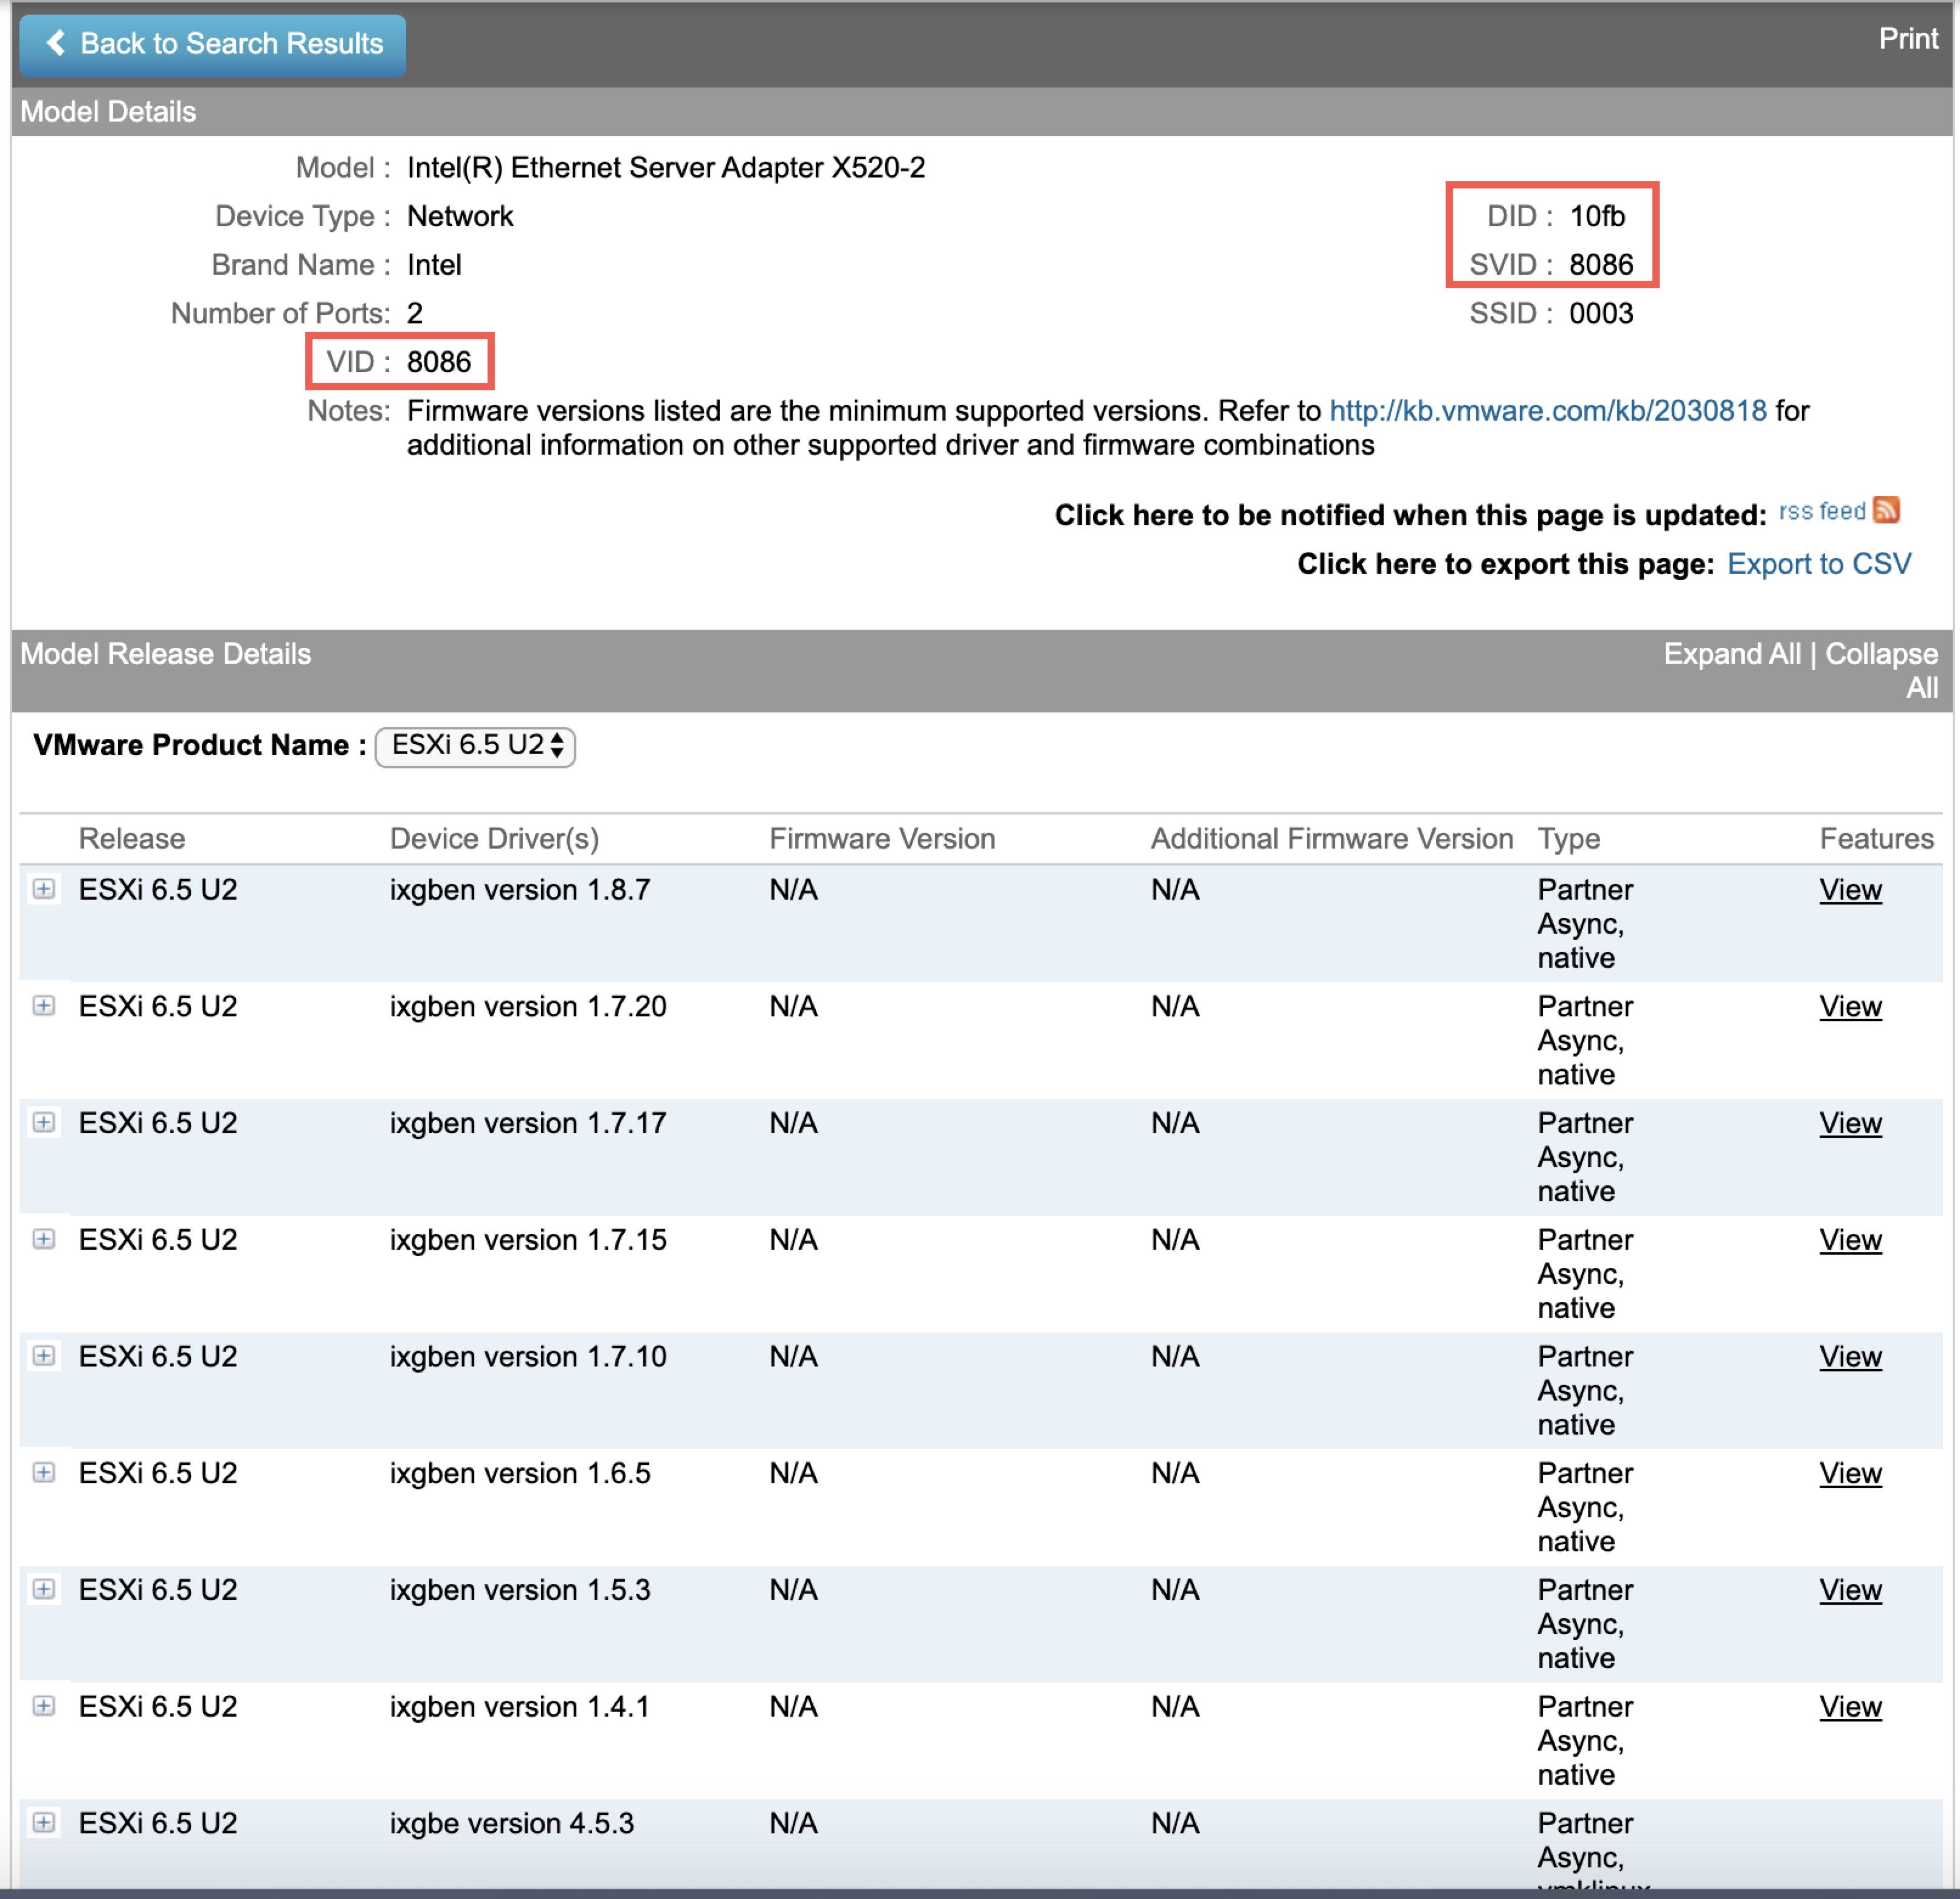
Task: Click the Firmware Version column header
Action: click(882, 839)
